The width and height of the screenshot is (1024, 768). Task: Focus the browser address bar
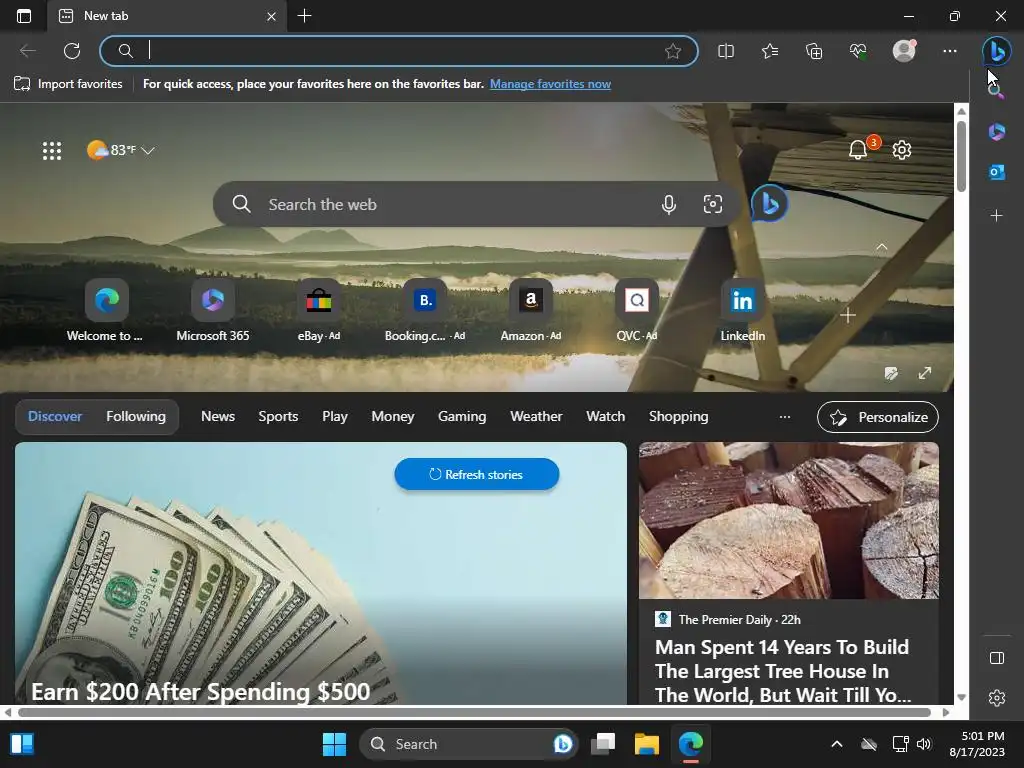[x=398, y=51]
